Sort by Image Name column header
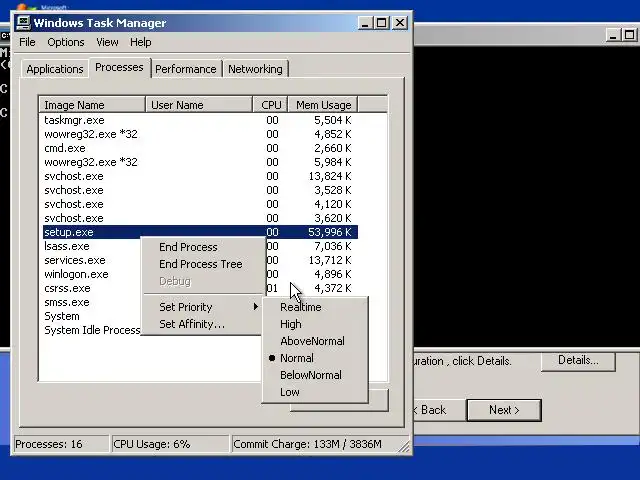This screenshot has width=640, height=480. tap(92, 105)
